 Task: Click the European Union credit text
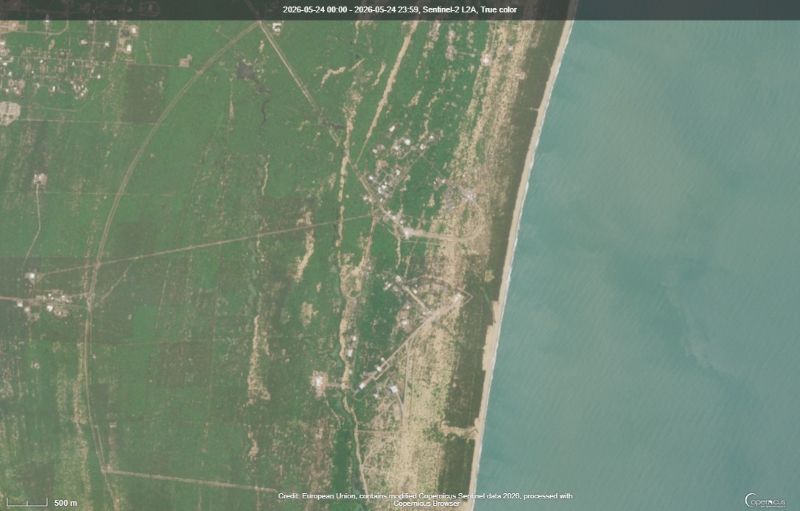(426, 499)
